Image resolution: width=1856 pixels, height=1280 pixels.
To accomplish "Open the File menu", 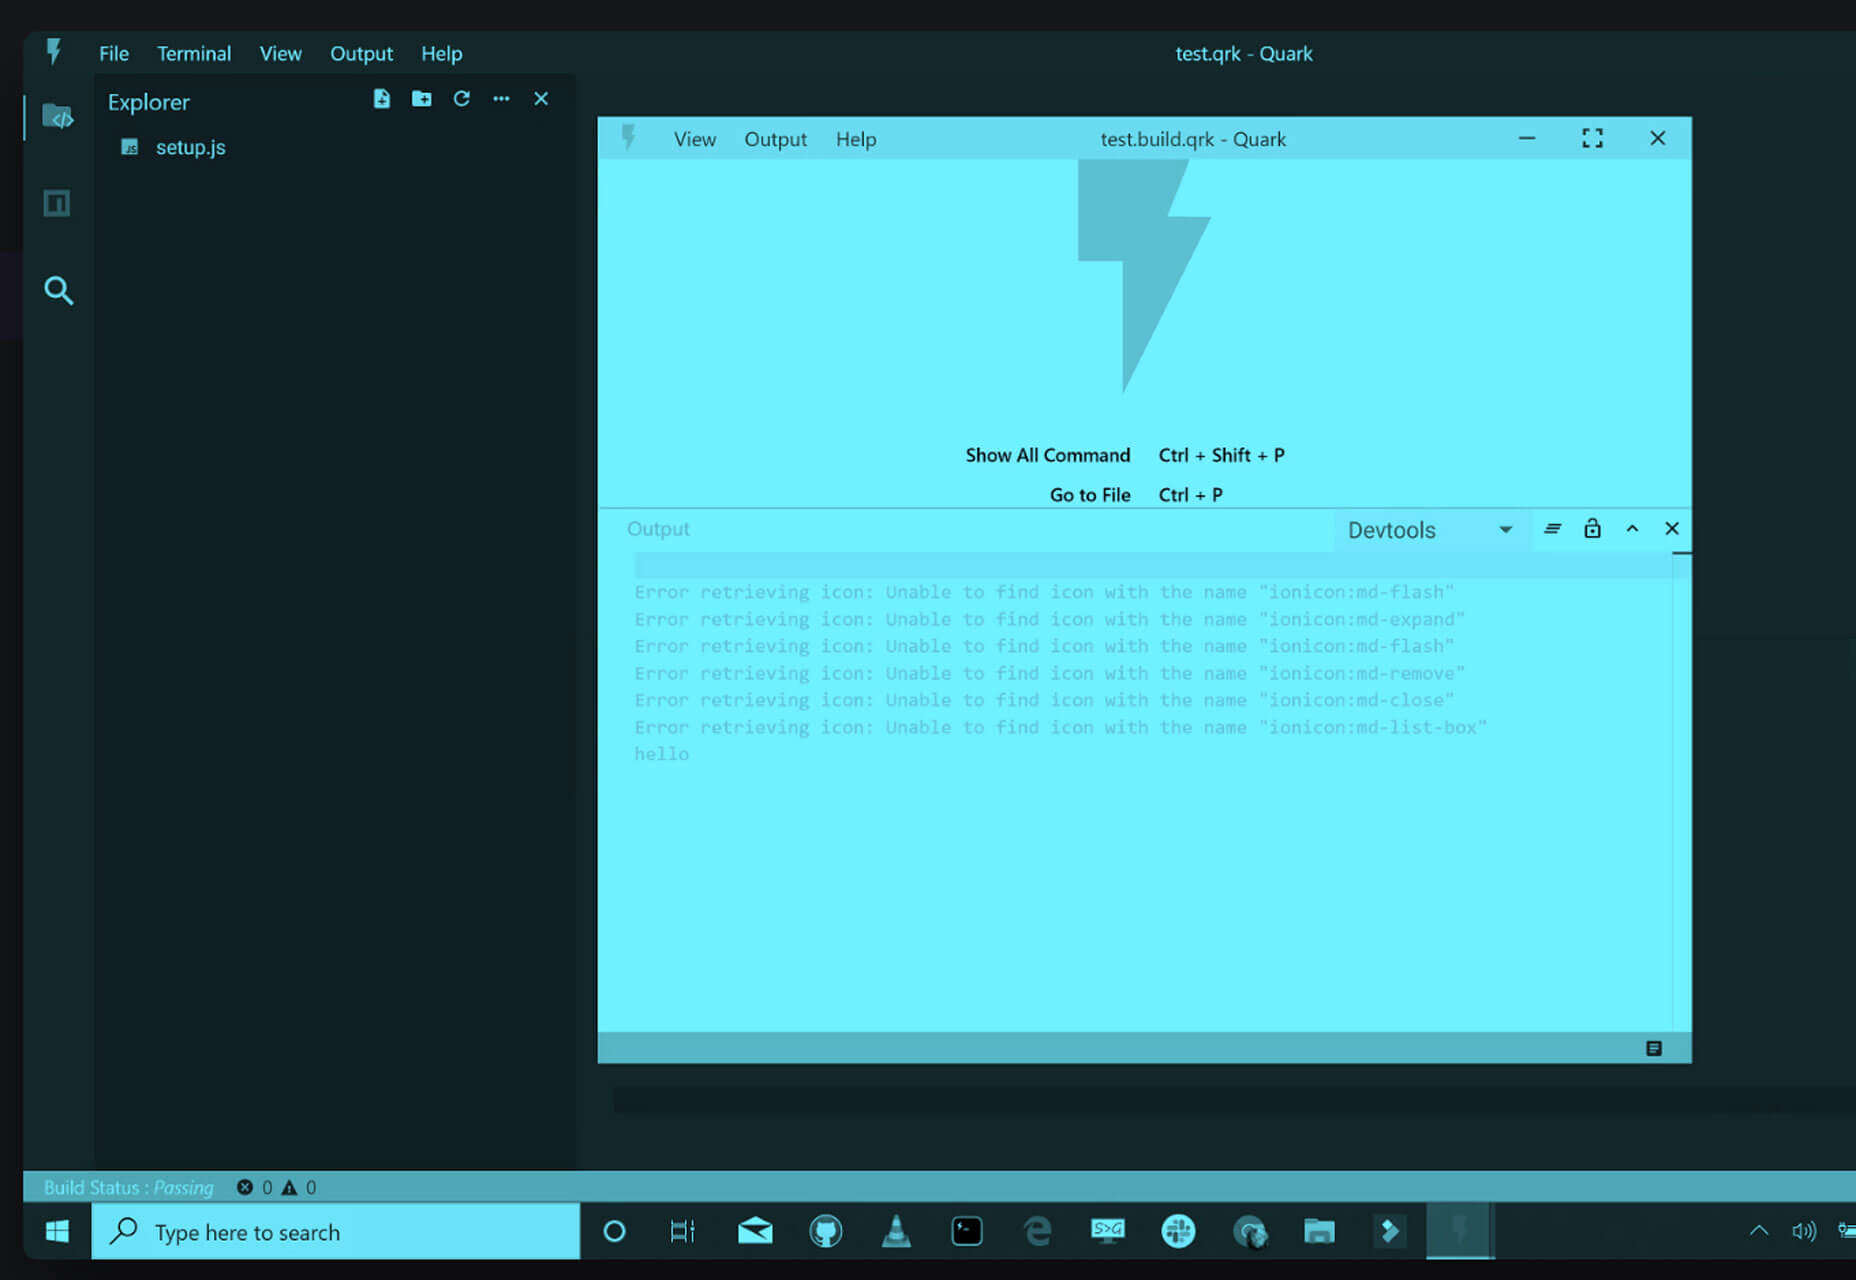I will (x=114, y=54).
